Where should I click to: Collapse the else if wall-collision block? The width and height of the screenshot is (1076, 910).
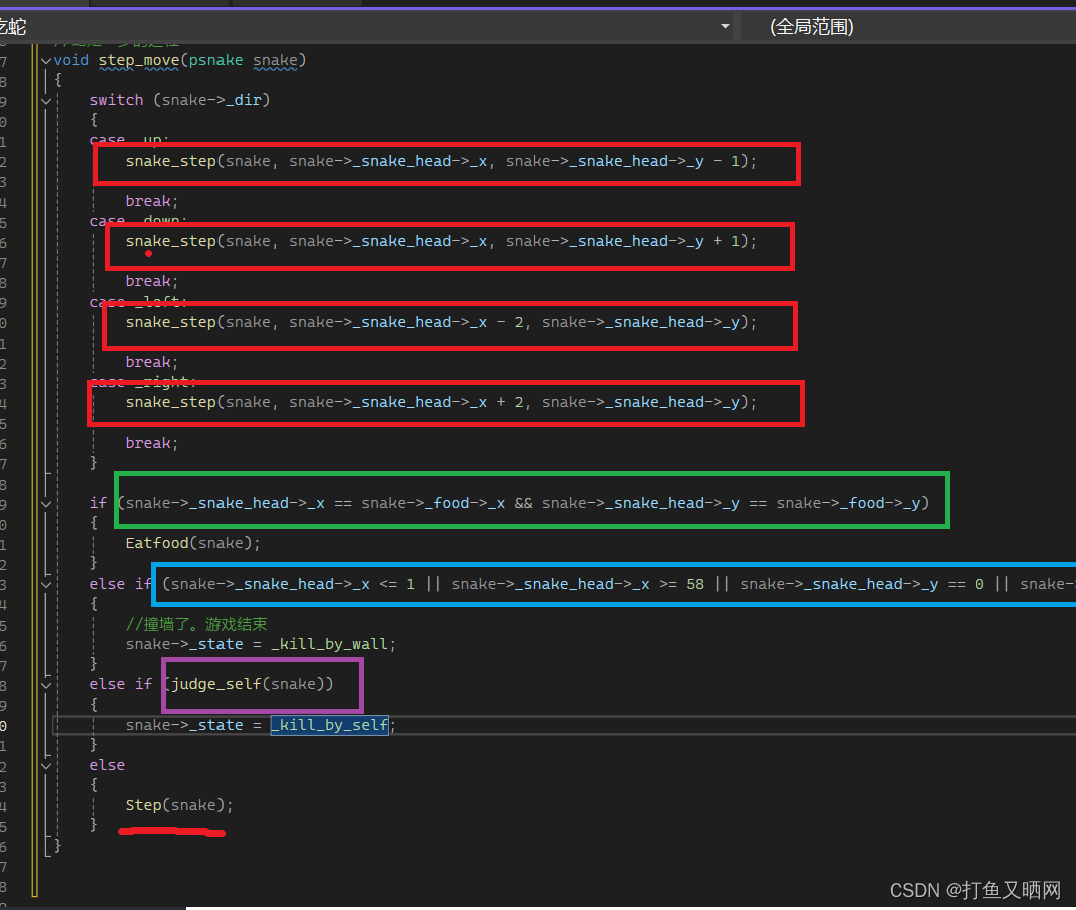click(x=46, y=585)
